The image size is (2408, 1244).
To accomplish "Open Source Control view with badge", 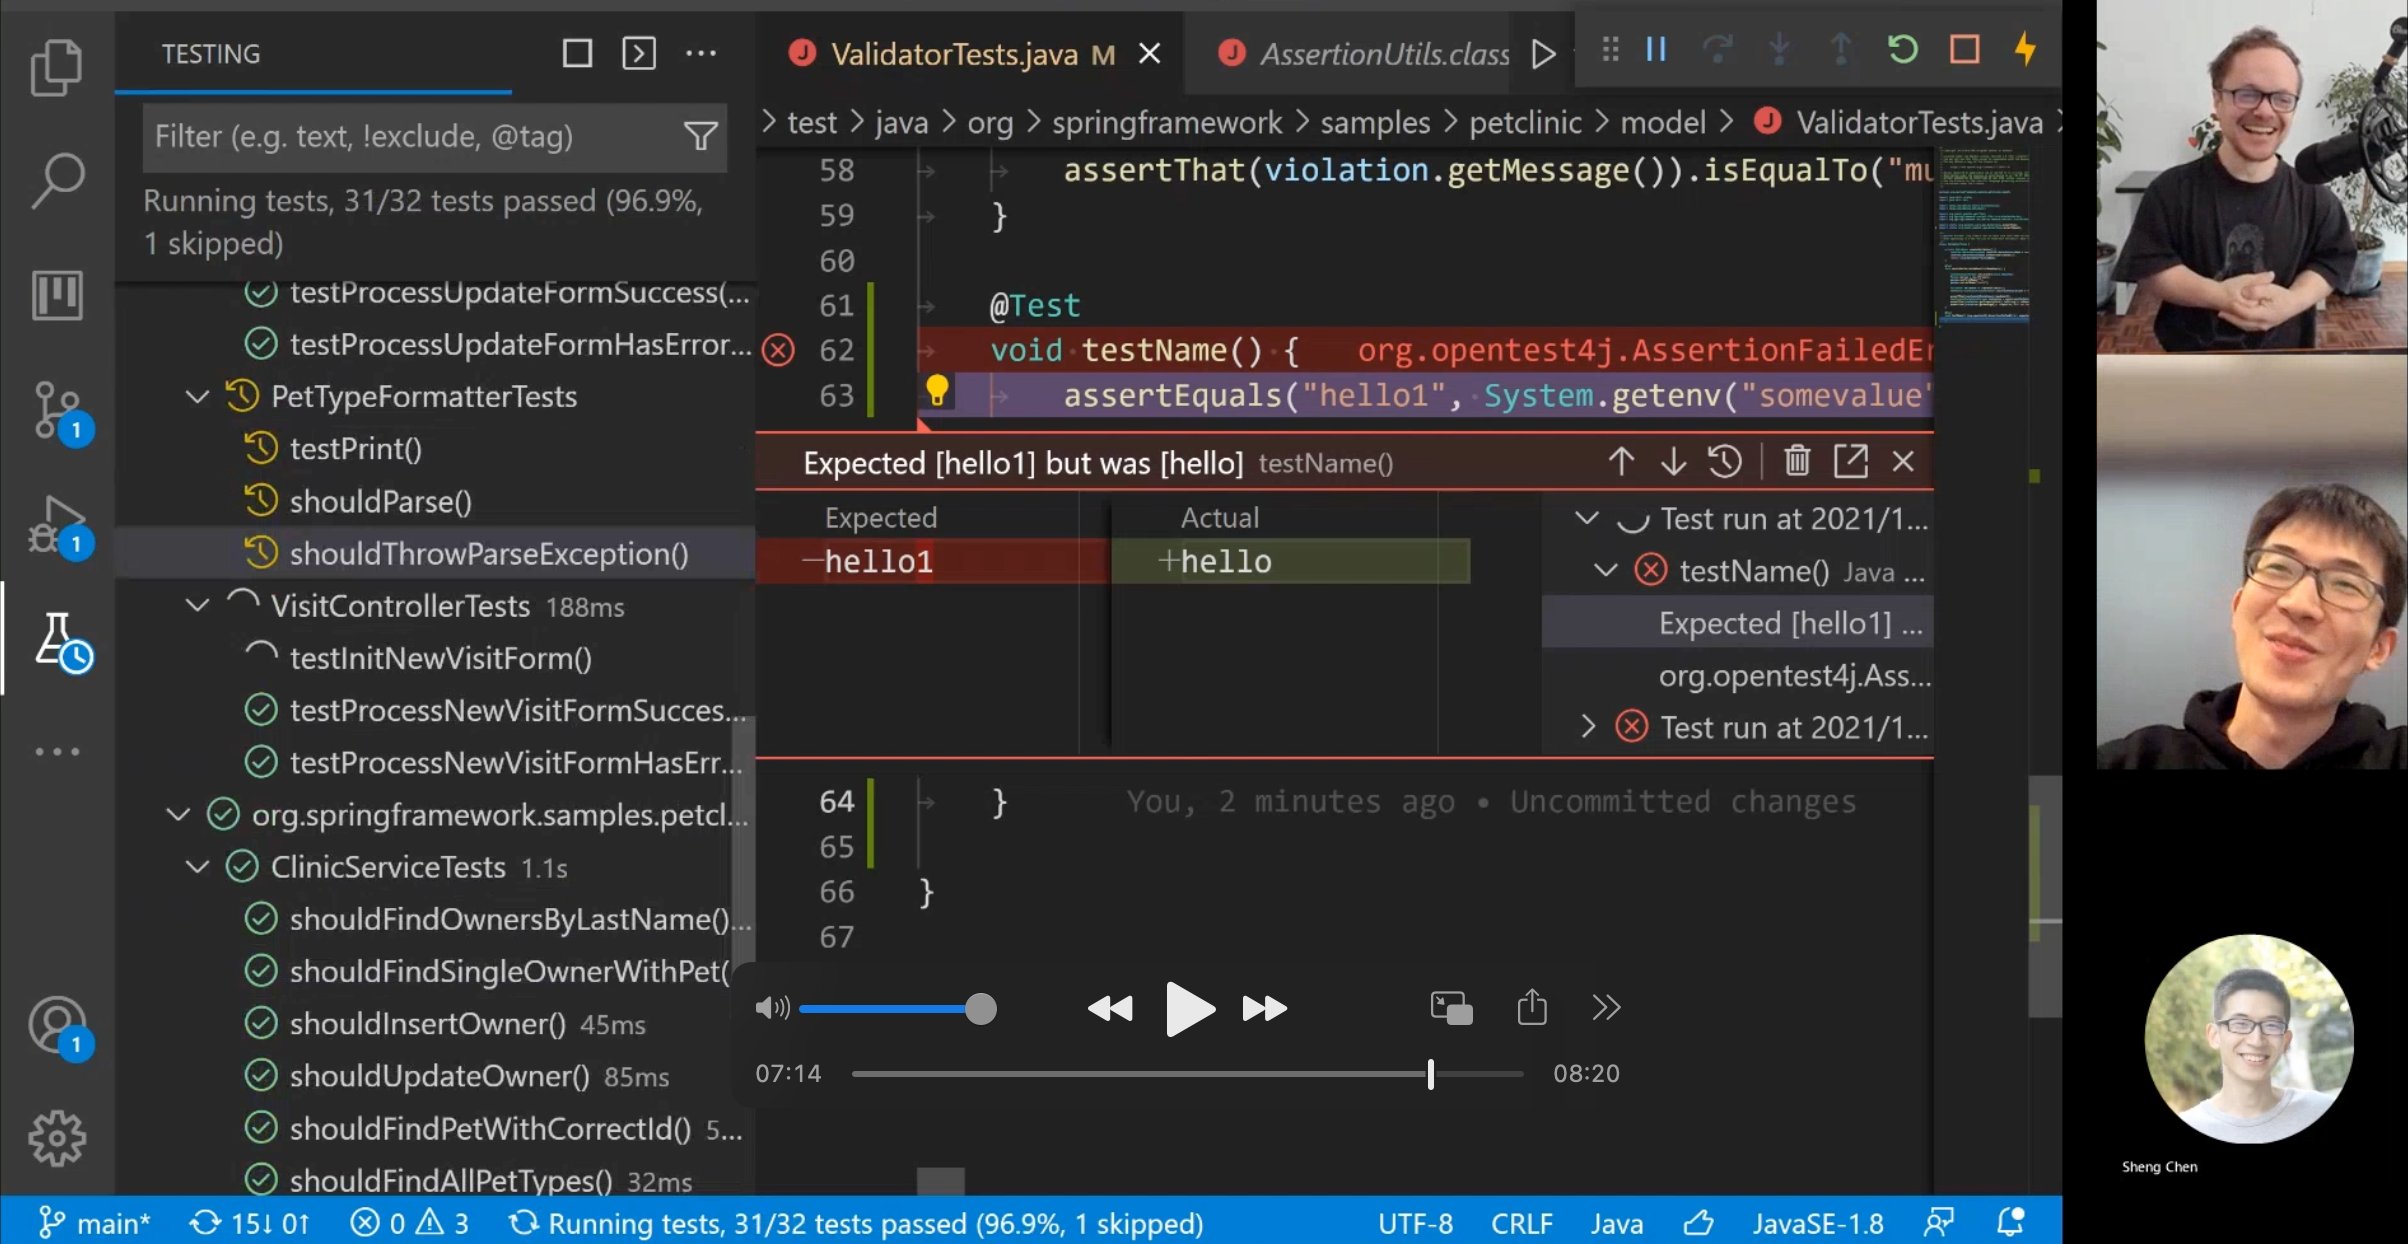I will click(58, 410).
